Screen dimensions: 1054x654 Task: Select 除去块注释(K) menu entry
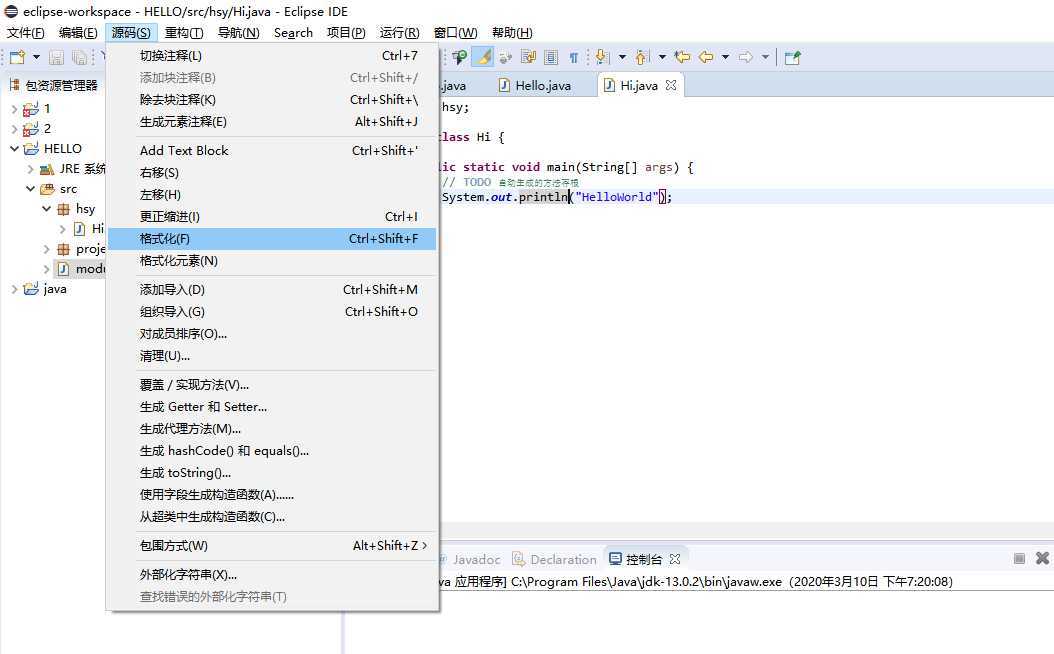coord(272,99)
